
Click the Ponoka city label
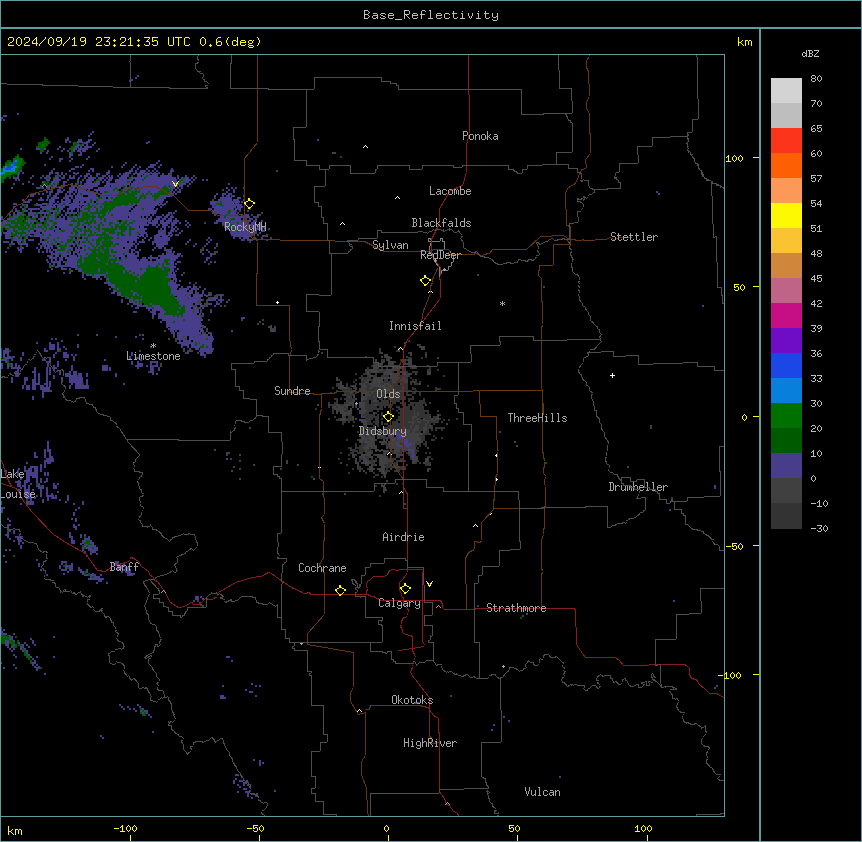480,136
